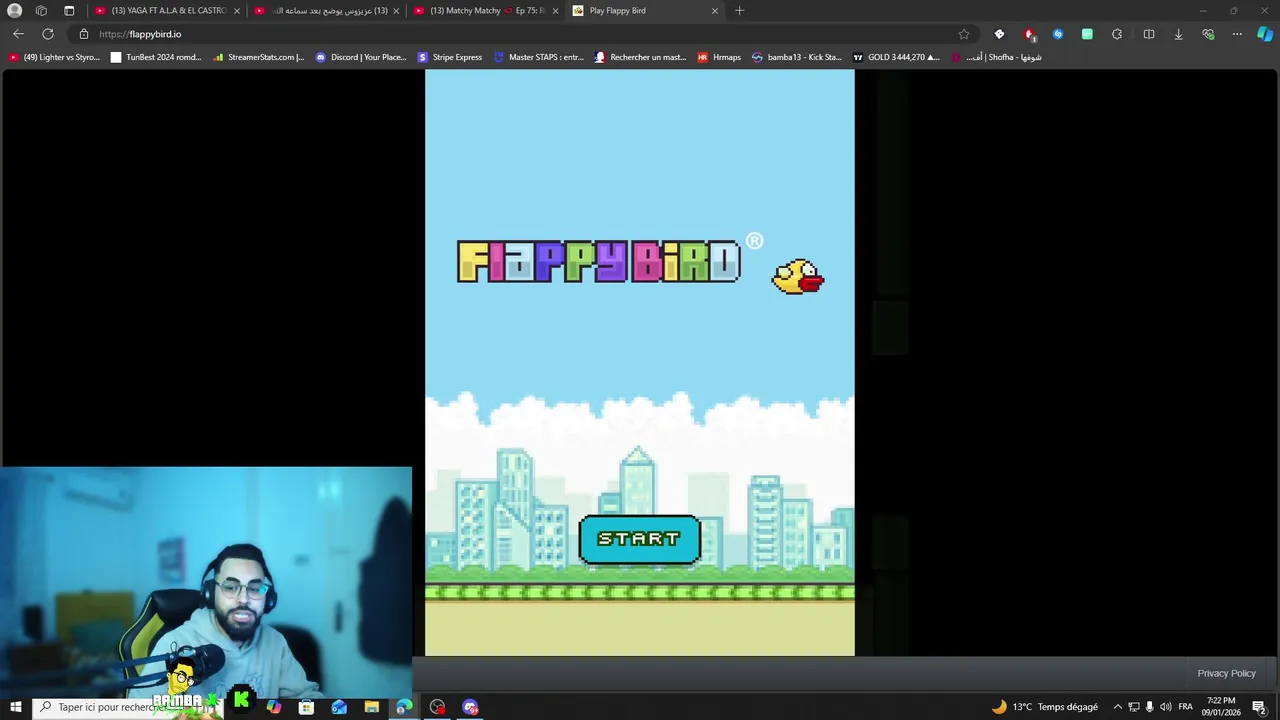Open Rechercher un master bookmark
This screenshot has width=1280, height=720.
[x=640, y=57]
